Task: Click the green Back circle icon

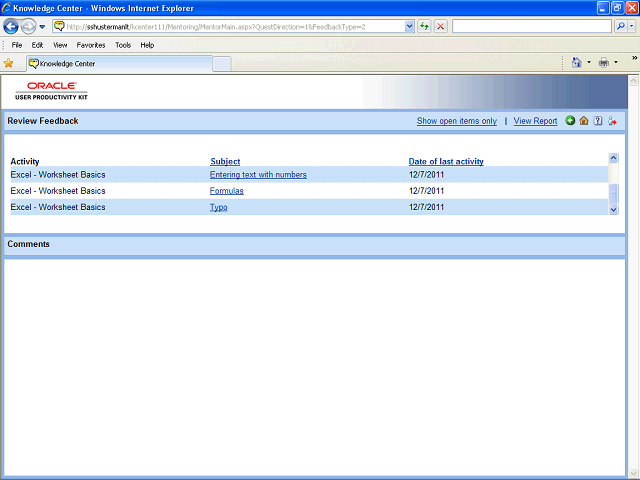Action: (x=570, y=120)
